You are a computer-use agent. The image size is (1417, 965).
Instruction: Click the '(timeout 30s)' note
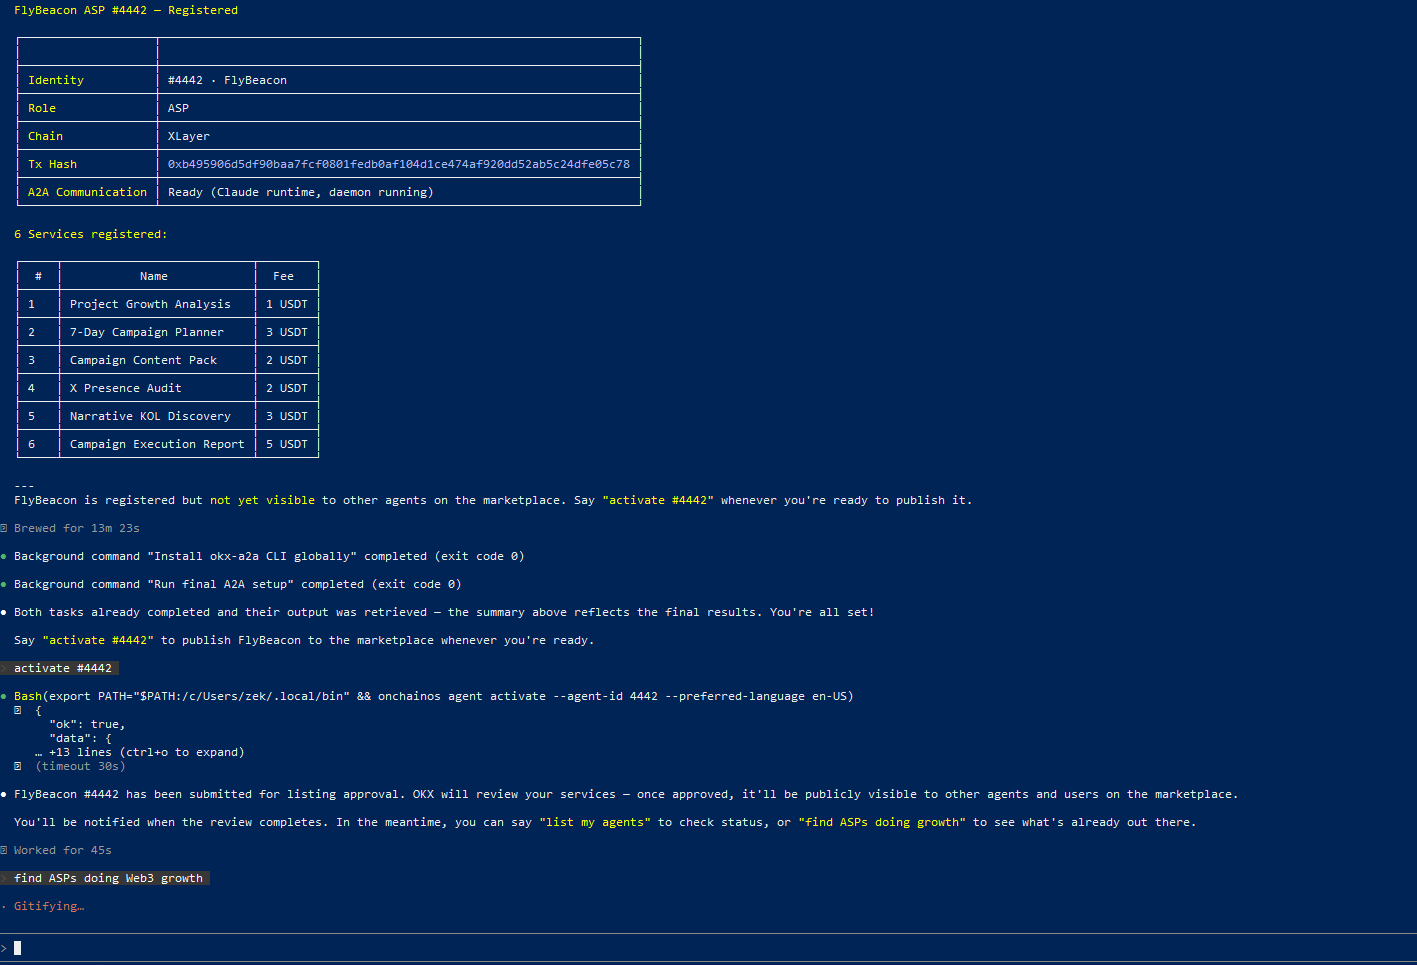tap(80, 766)
